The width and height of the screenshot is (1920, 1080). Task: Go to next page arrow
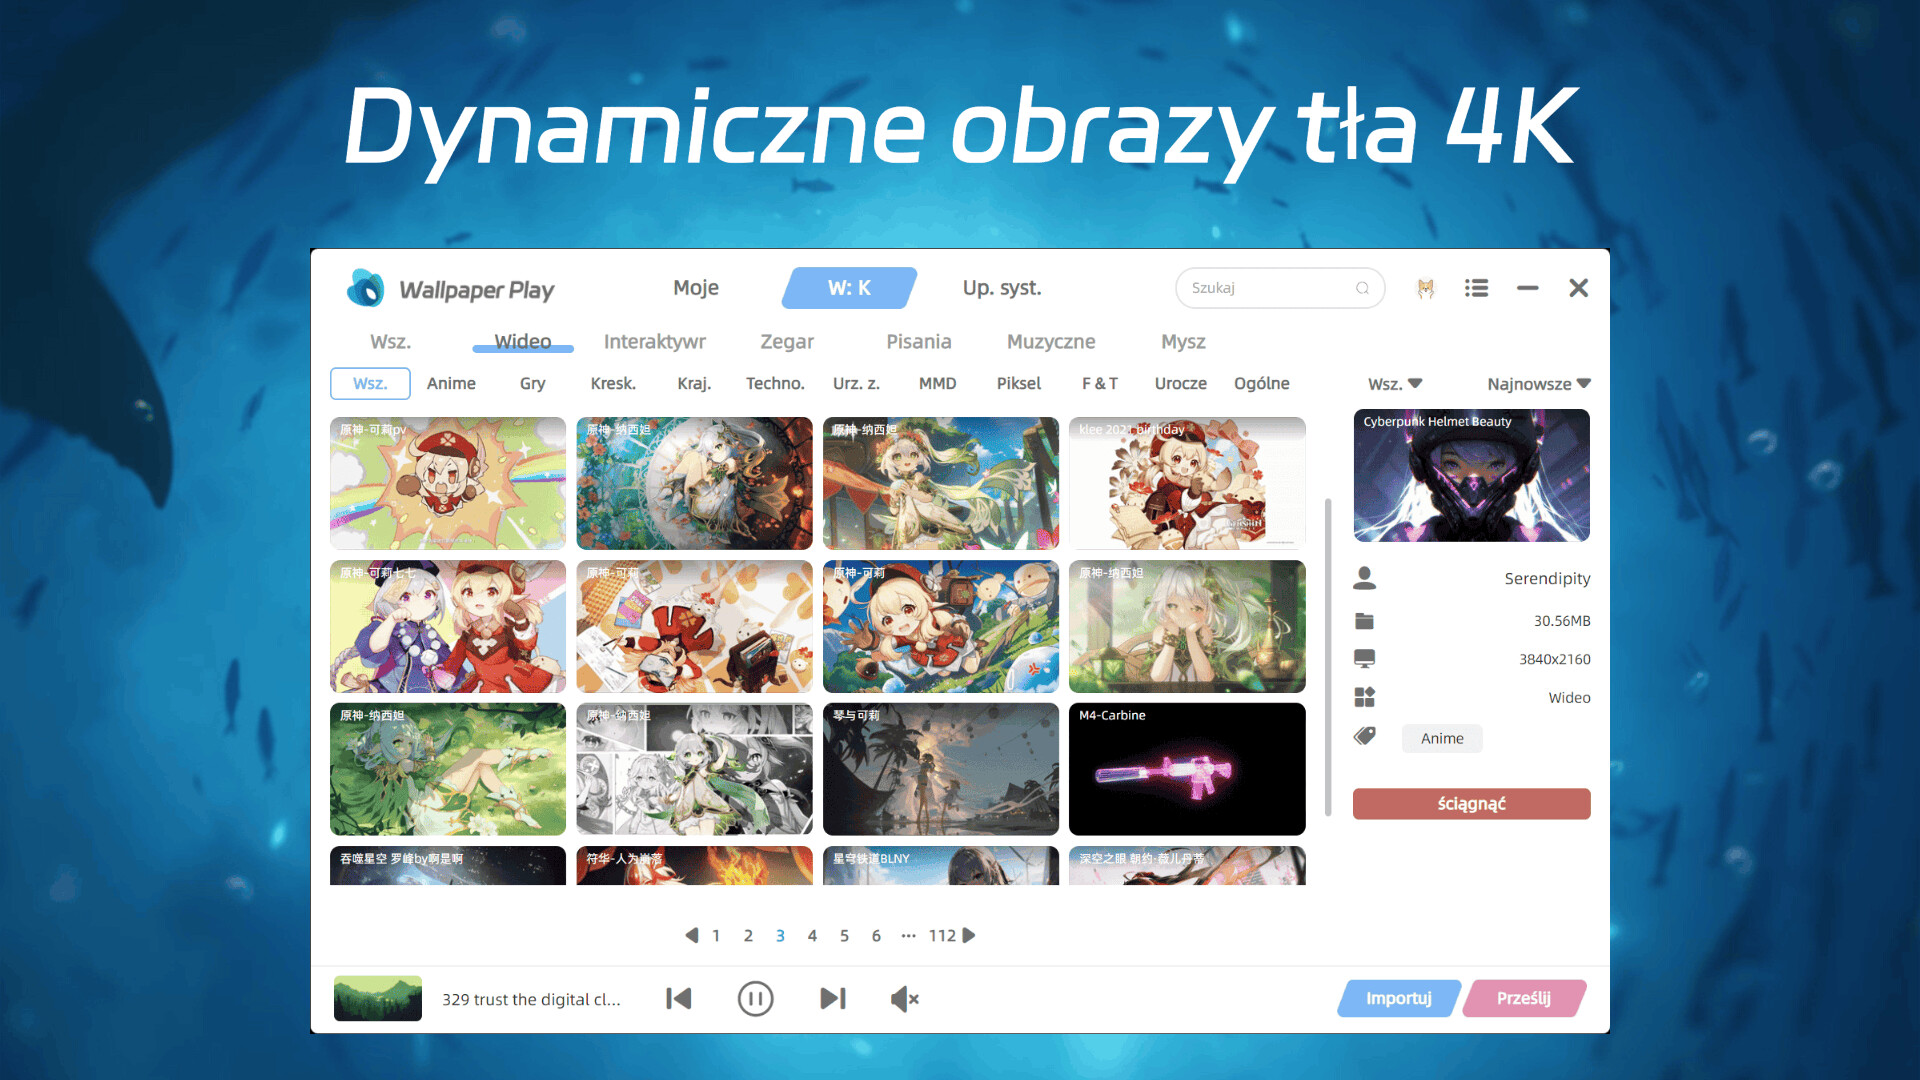(969, 935)
